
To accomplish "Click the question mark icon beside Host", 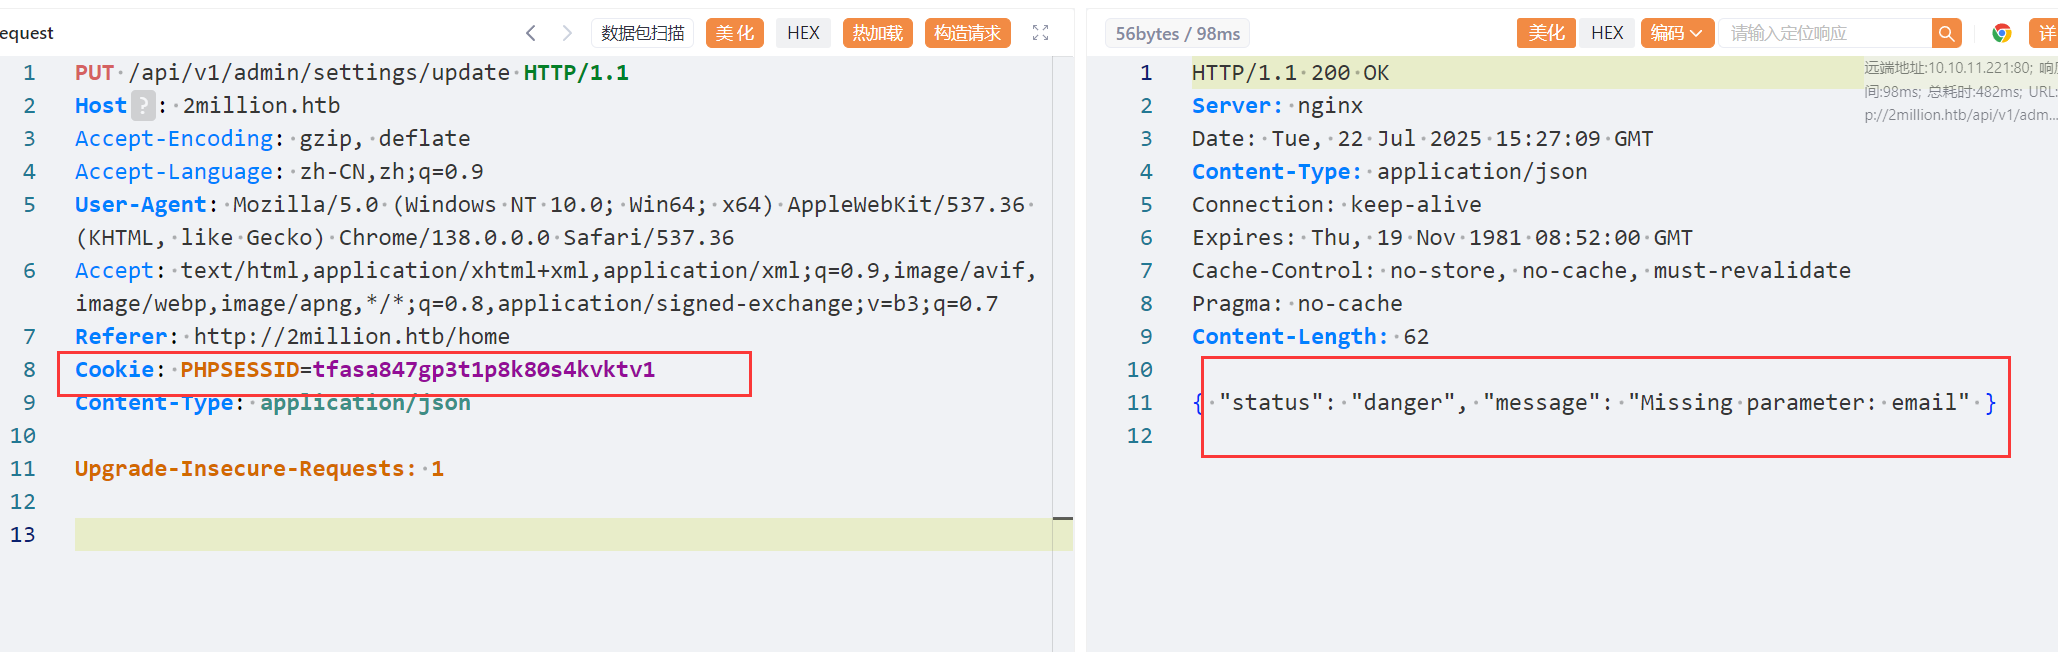I will tap(144, 106).
